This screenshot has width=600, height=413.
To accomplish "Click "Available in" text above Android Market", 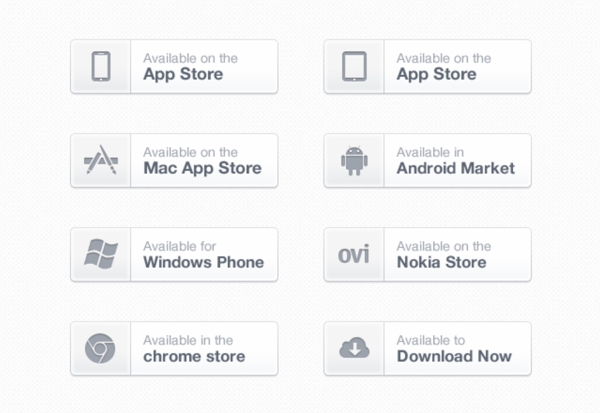I will pyautogui.click(x=430, y=152).
